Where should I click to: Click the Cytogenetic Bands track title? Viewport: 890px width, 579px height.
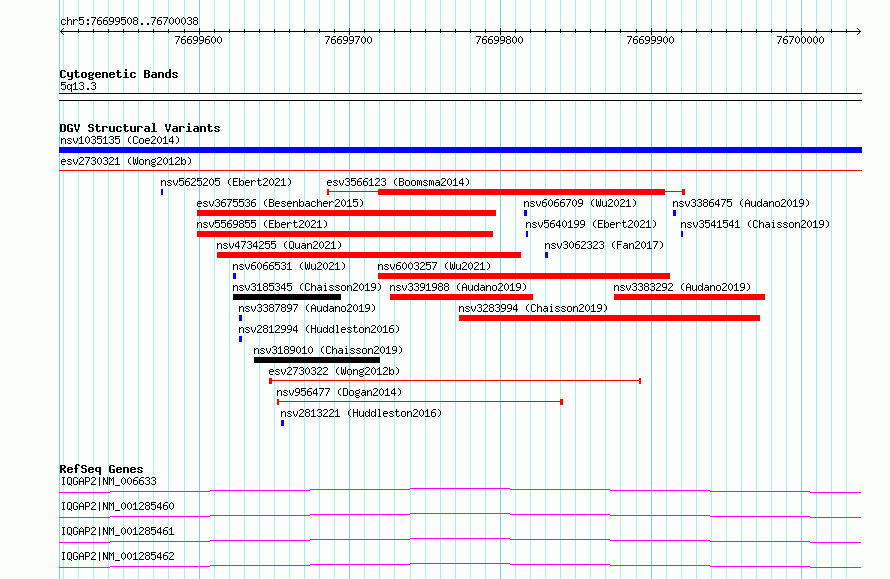(x=119, y=74)
